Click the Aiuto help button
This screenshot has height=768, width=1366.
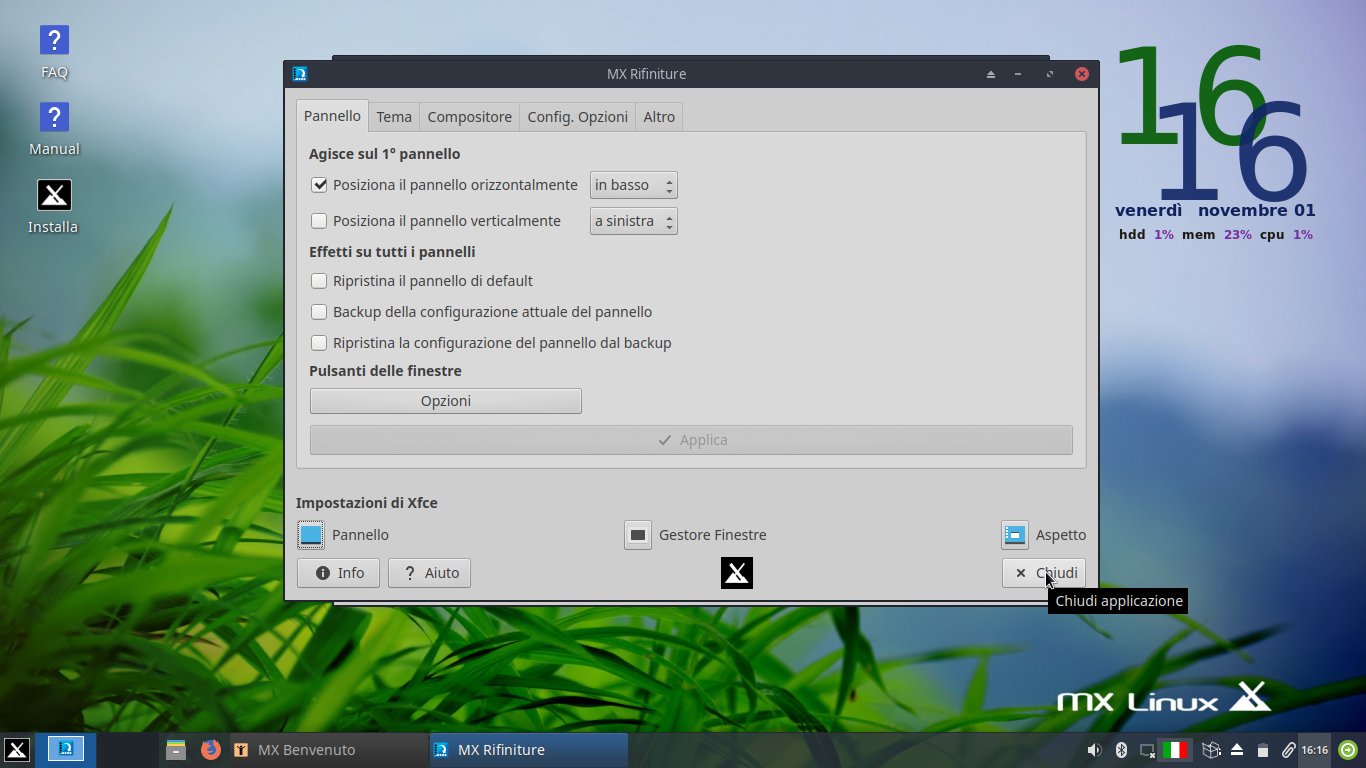pyautogui.click(x=430, y=573)
